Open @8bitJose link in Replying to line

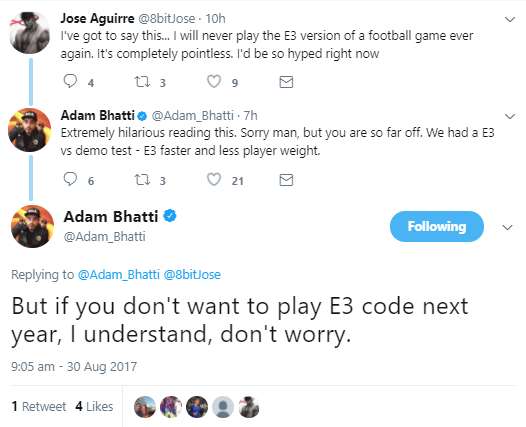click(192, 275)
